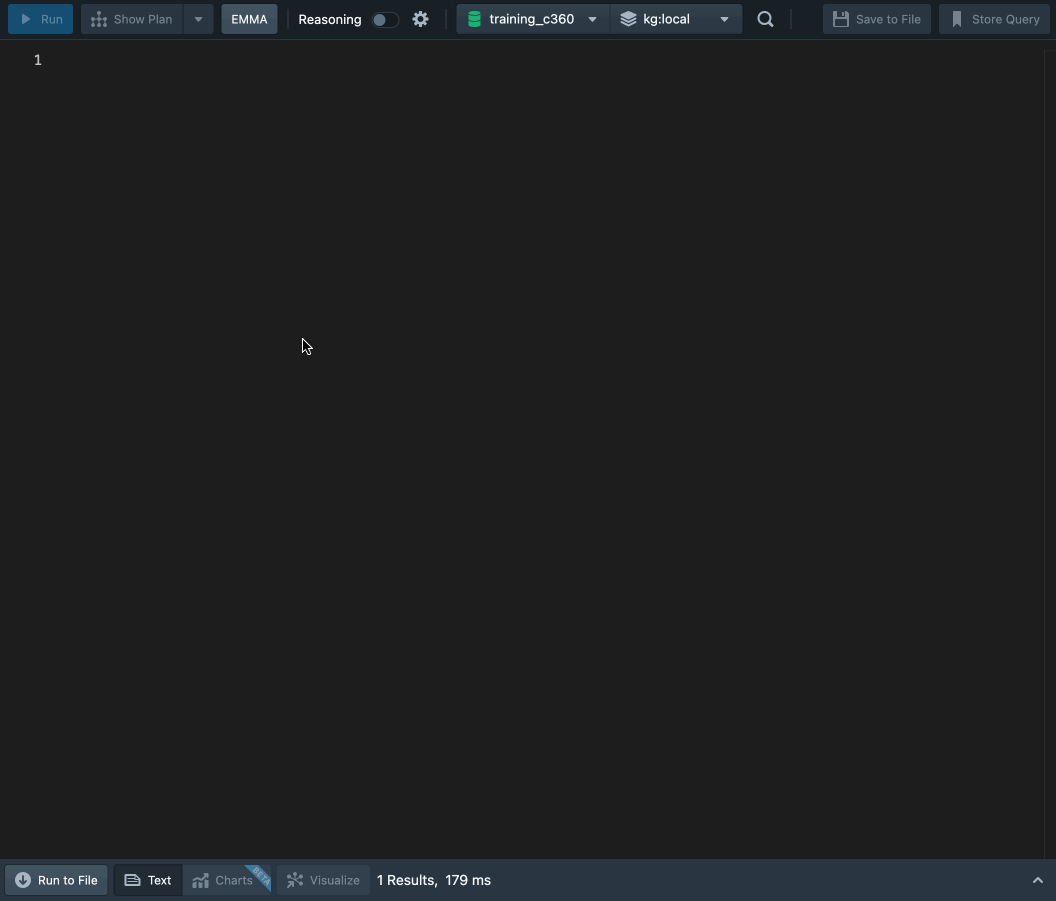Collapse results panel with chevron arrow

[x=1037, y=880]
